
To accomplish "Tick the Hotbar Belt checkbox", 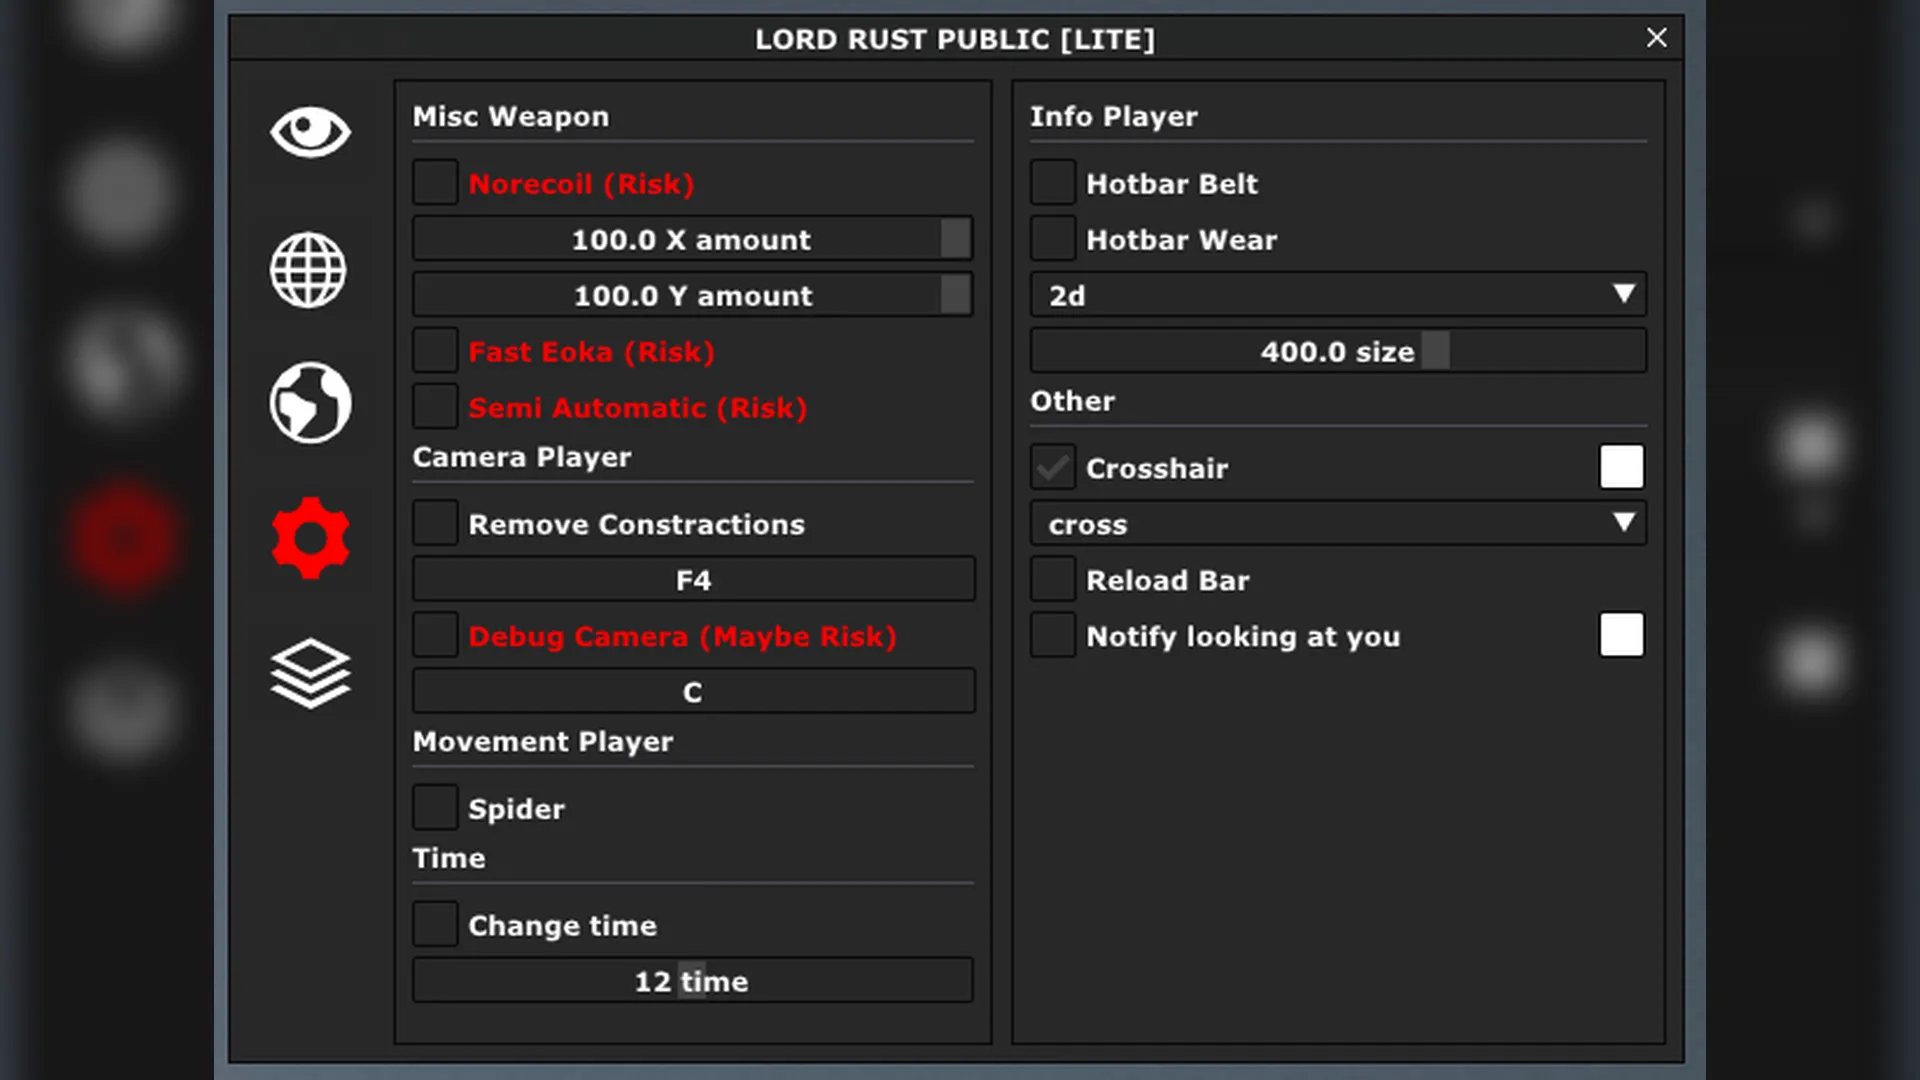I will coord(1053,184).
